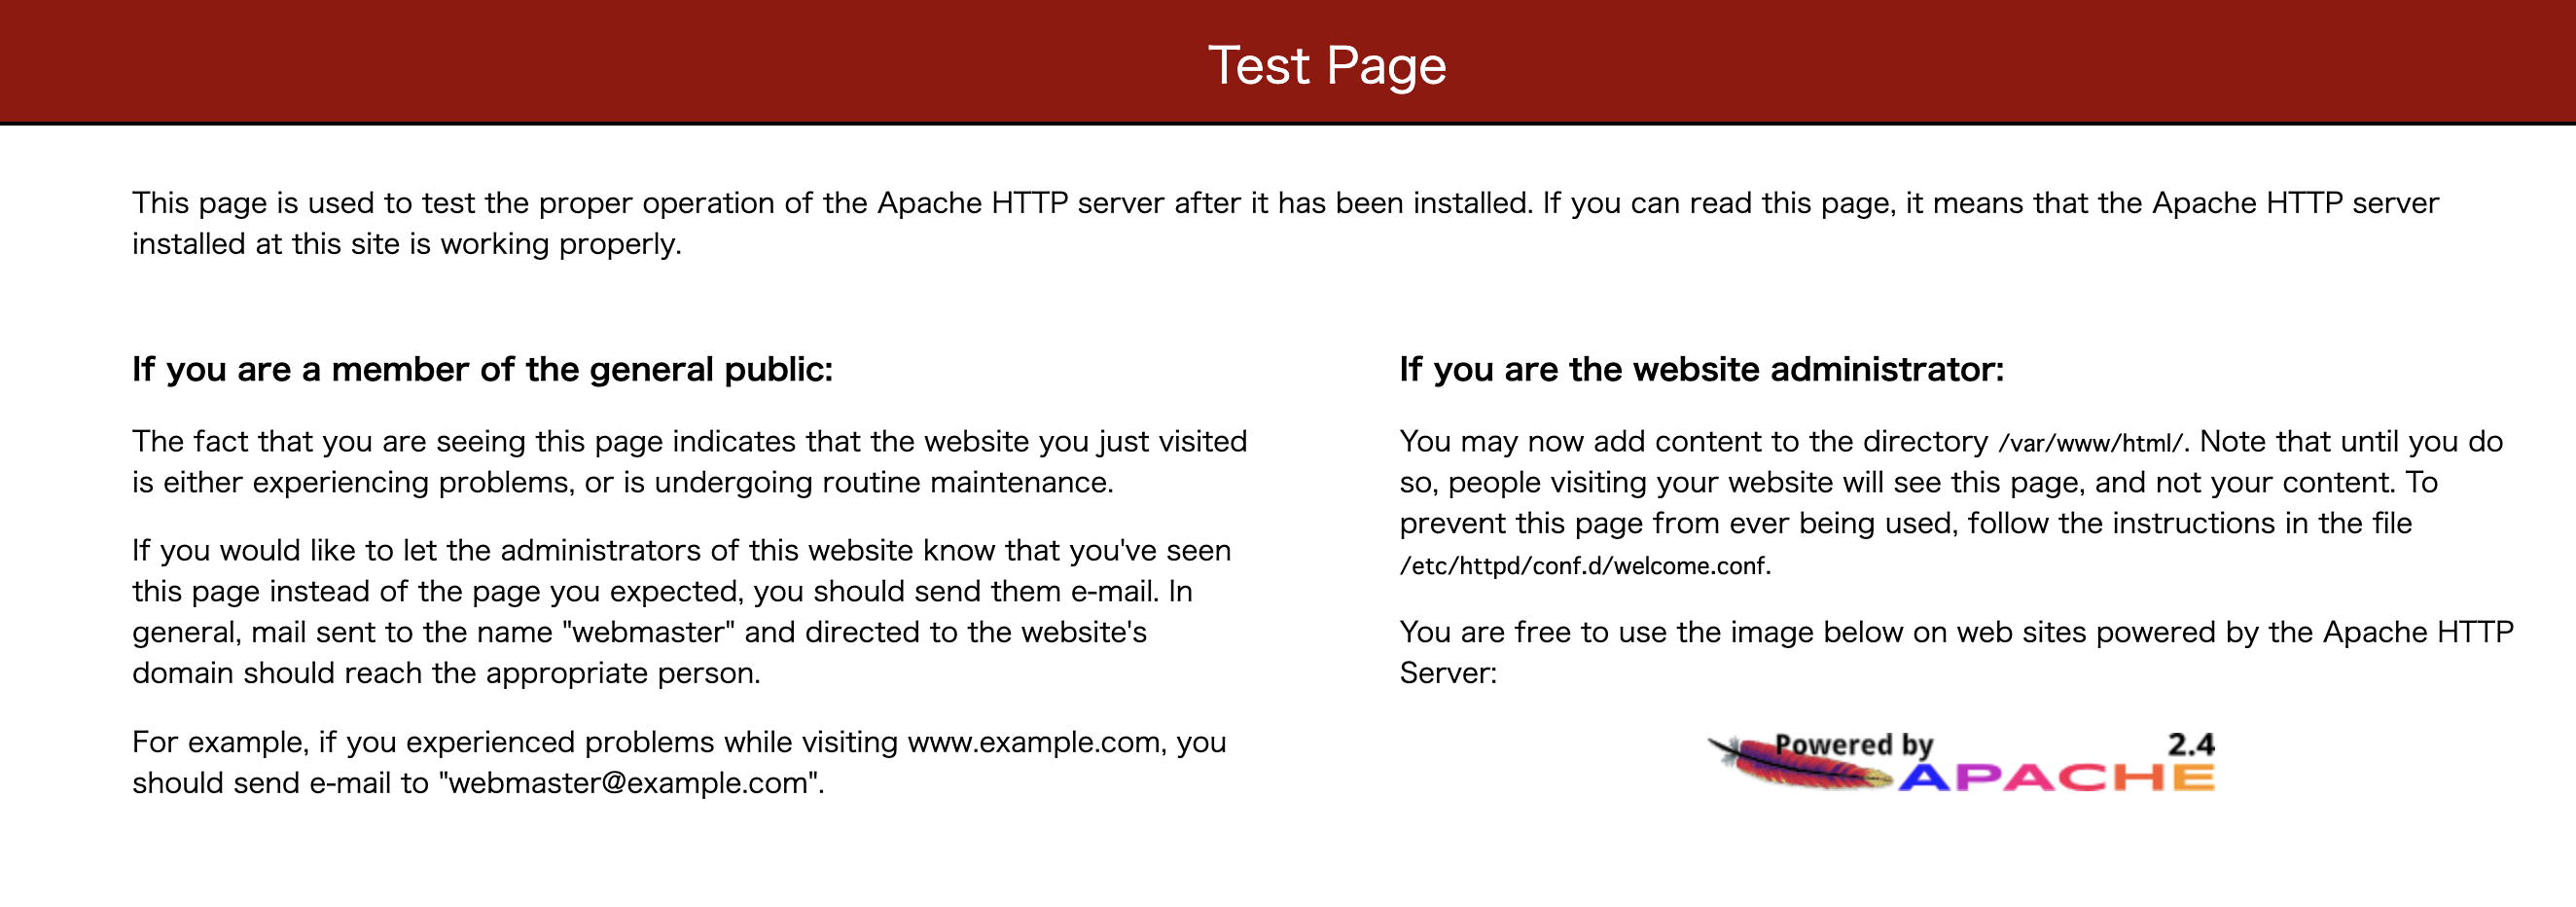Viewport: 2576px width, 907px height.
Task: Click the path "/etc/httpd/conf.d/welcome.conf"
Action: click(x=1582, y=566)
